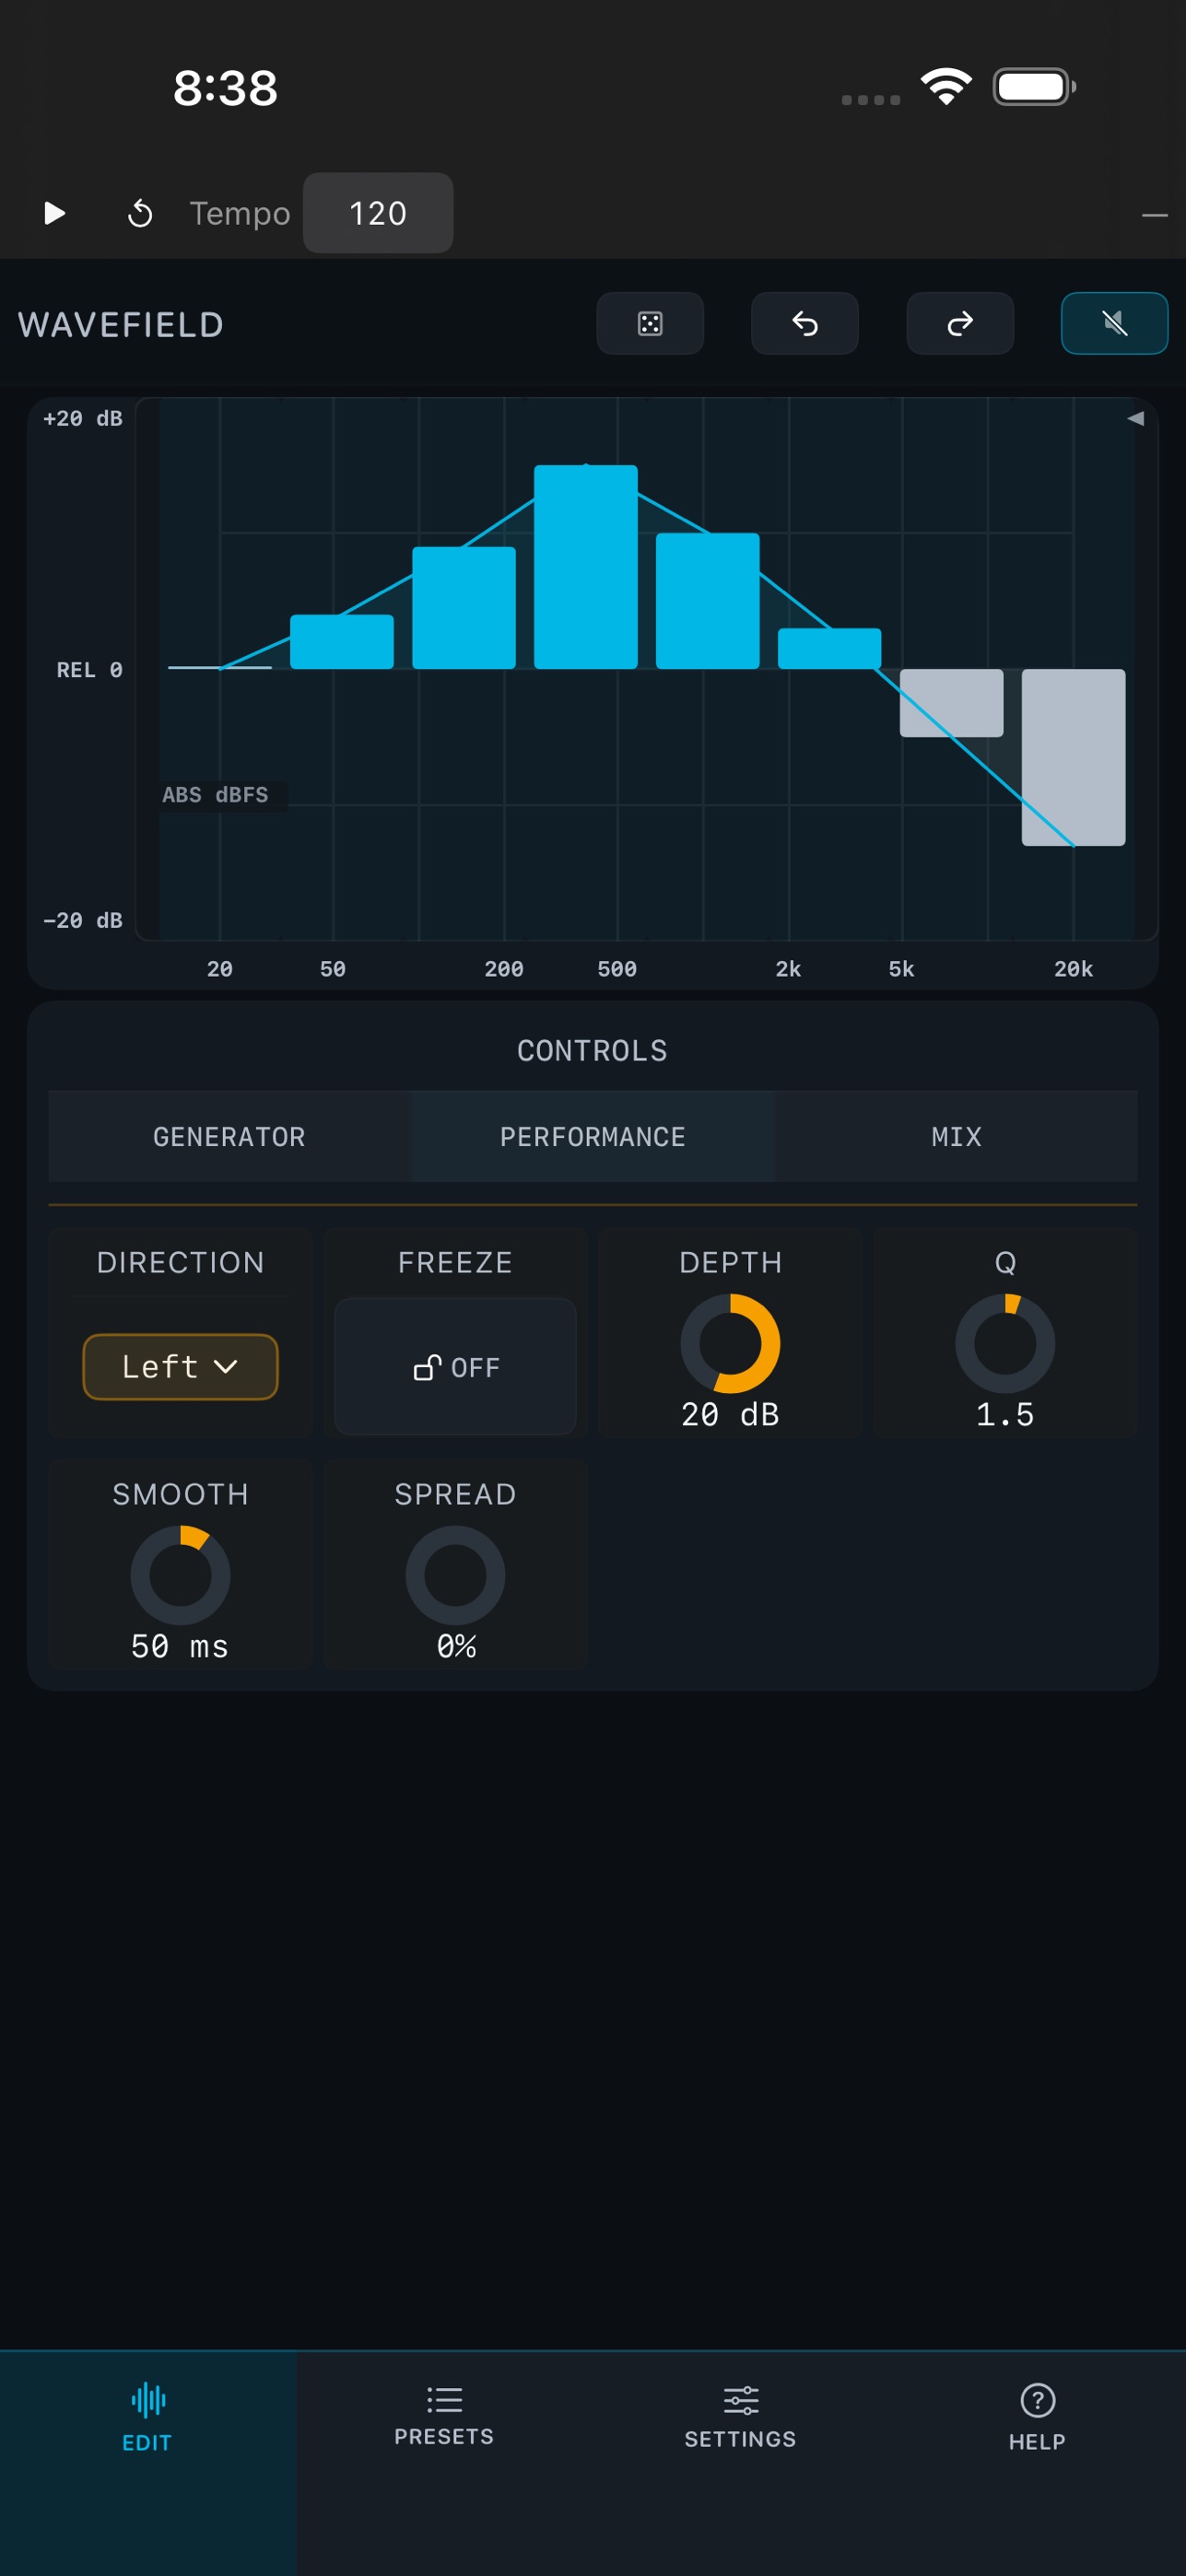This screenshot has width=1186, height=2576.
Task: Collapse the graph with the triangle arrow
Action: pos(1135,418)
